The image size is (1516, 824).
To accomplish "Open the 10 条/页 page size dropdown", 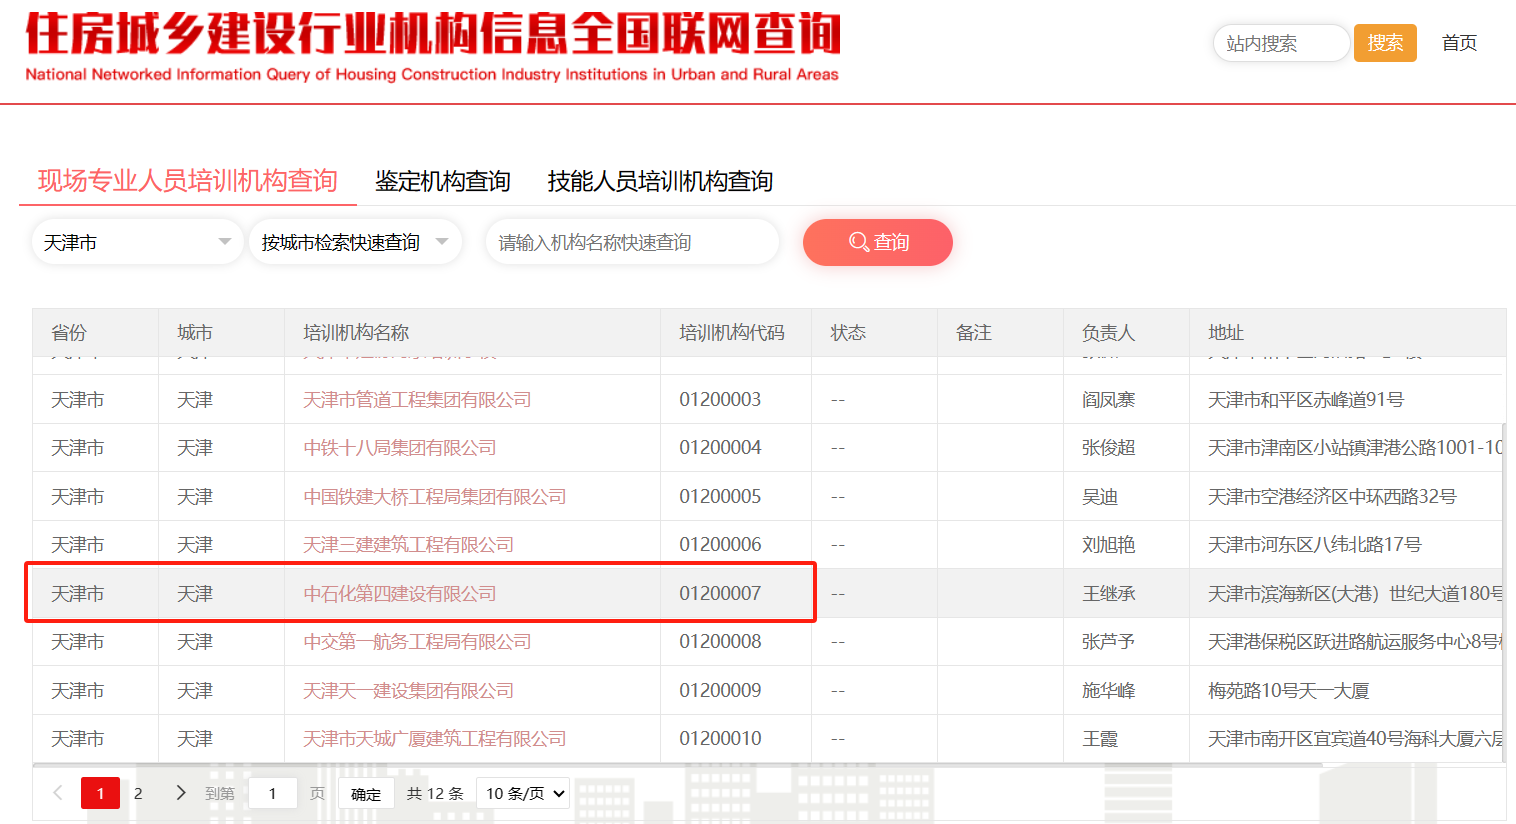I will (x=523, y=793).
